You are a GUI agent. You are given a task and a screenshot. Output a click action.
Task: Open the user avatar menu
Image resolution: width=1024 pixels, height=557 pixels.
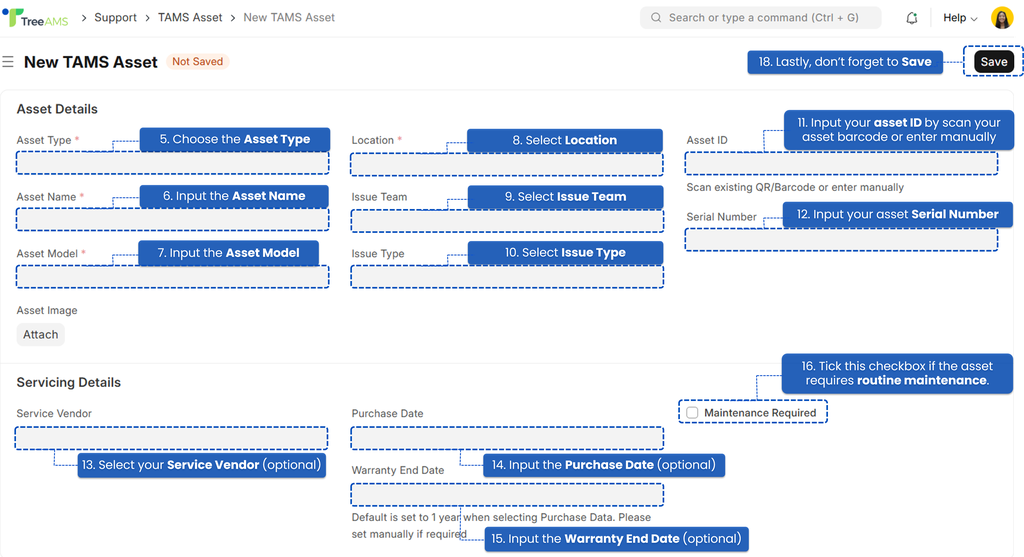1002,18
